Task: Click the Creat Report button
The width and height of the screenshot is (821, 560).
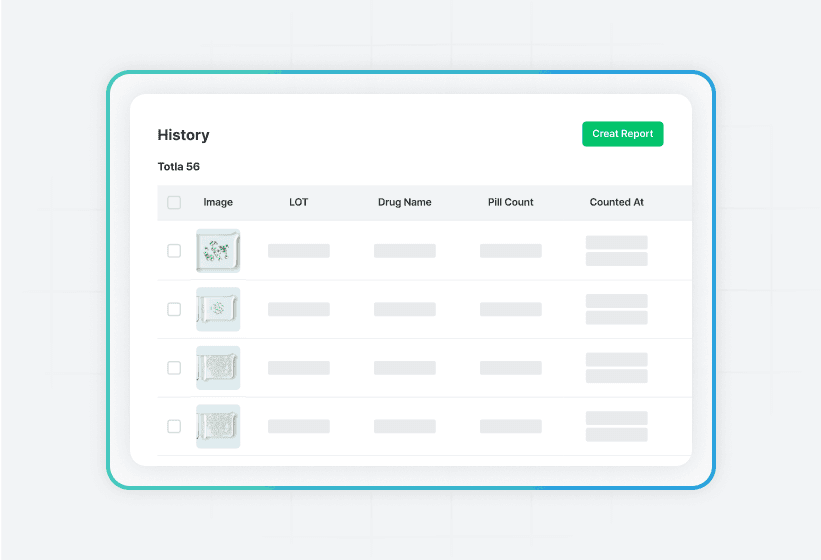Action: click(622, 134)
